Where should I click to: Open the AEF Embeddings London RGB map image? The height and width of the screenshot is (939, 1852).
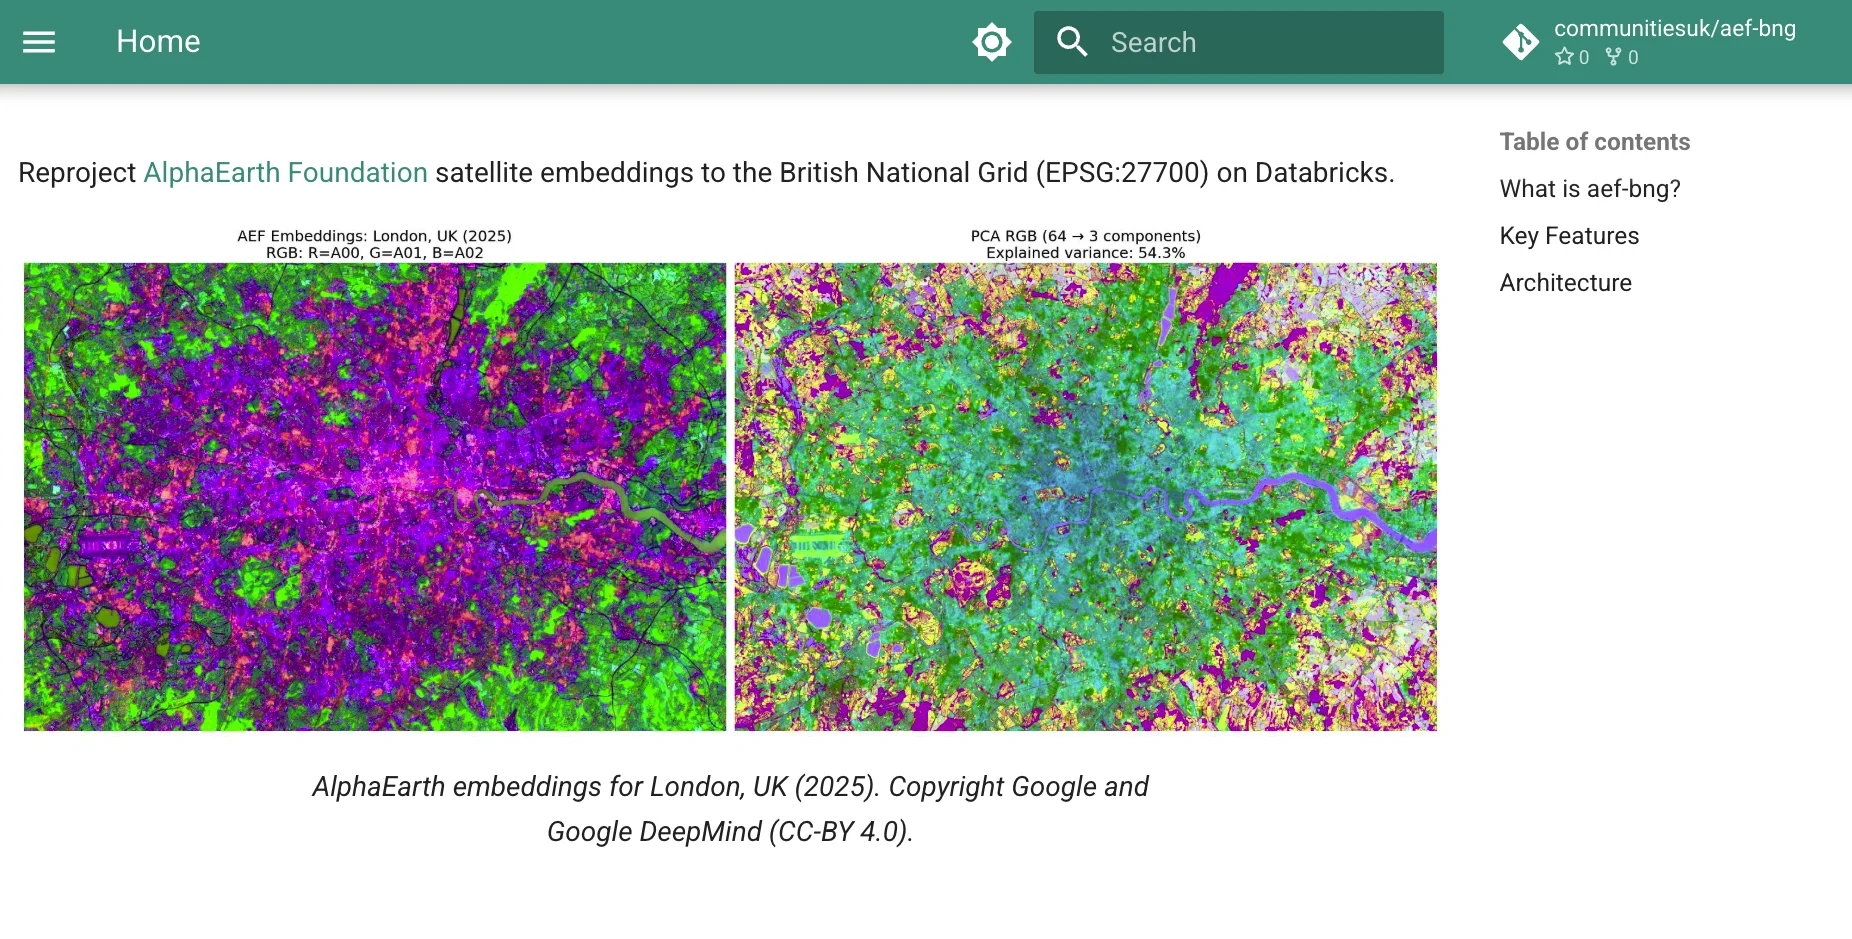point(375,496)
